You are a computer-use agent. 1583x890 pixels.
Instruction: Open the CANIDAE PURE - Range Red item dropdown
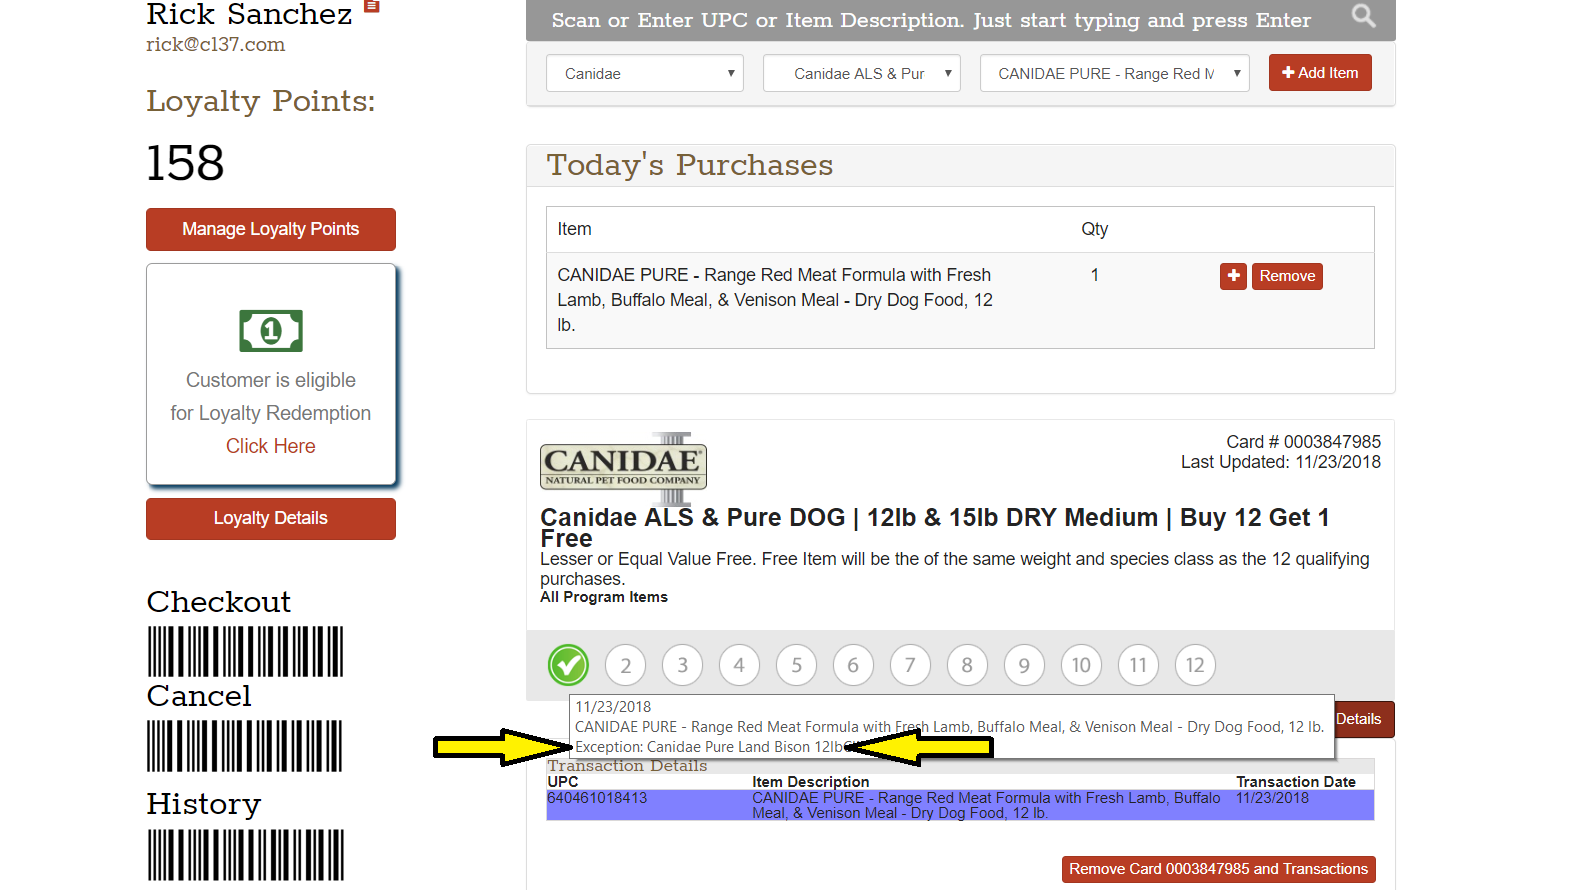pos(1115,73)
